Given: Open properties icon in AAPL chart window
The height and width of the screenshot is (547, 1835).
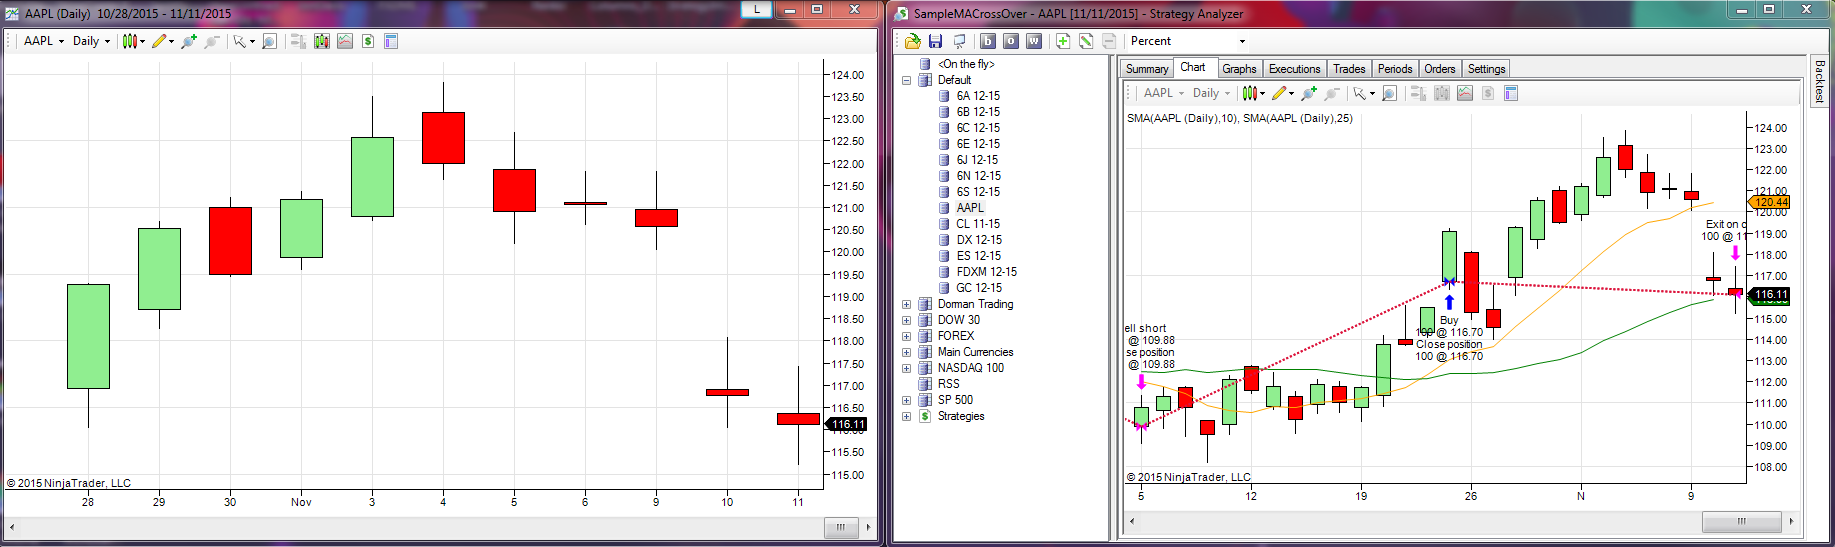Looking at the screenshot, I should click(x=391, y=41).
